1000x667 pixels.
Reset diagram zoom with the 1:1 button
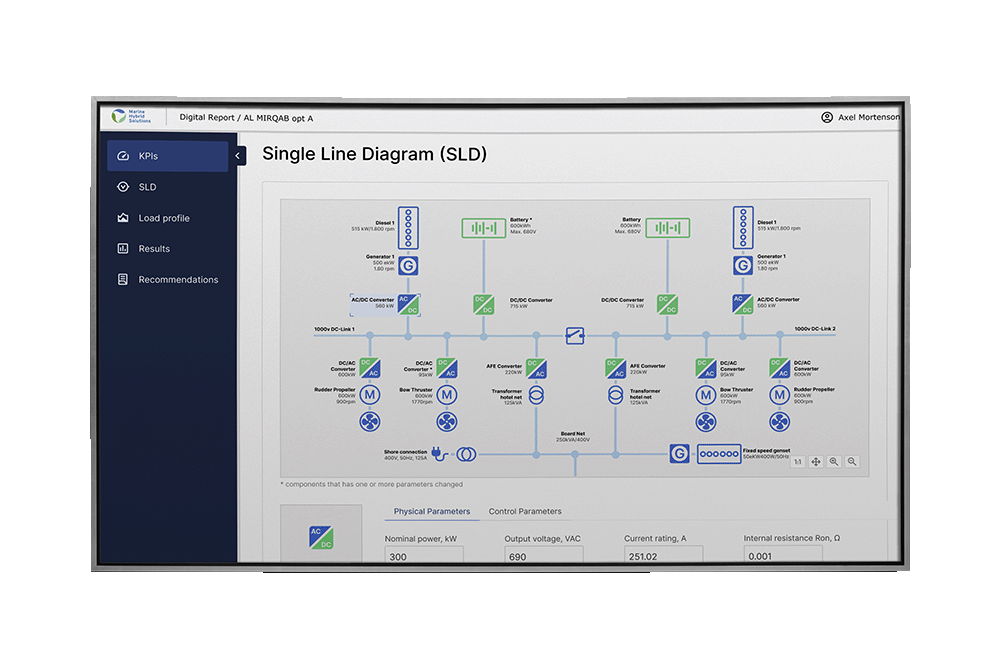coord(797,462)
